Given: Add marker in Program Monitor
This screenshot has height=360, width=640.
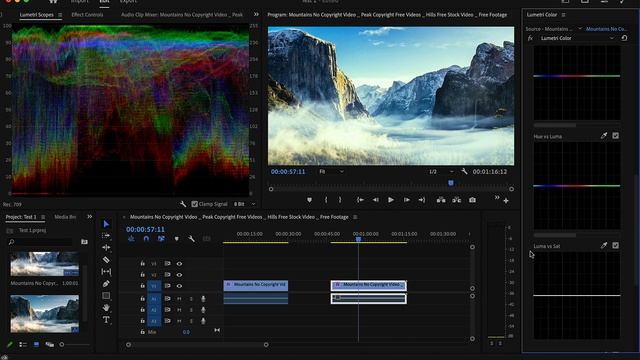Looking at the screenshot, I should click(x=309, y=200).
